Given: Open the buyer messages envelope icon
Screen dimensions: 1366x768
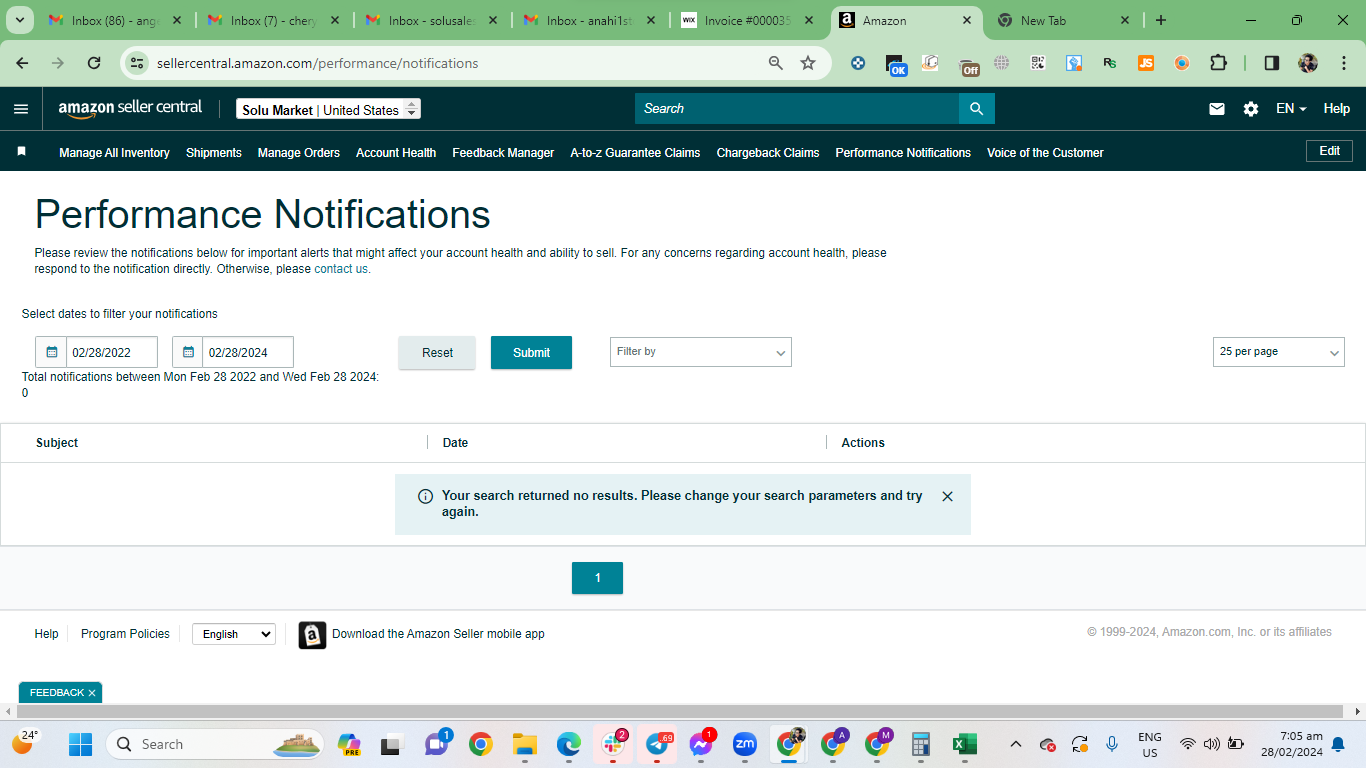Looking at the screenshot, I should (x=1217, y=109).
